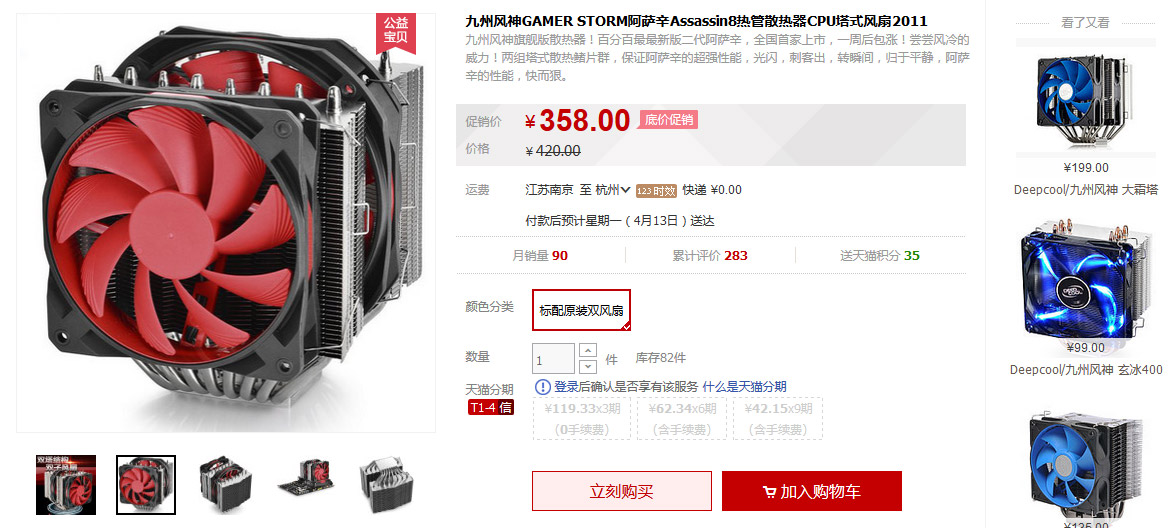
Task: Increase quantity with the up arrow
Action: tap(588, 351)
